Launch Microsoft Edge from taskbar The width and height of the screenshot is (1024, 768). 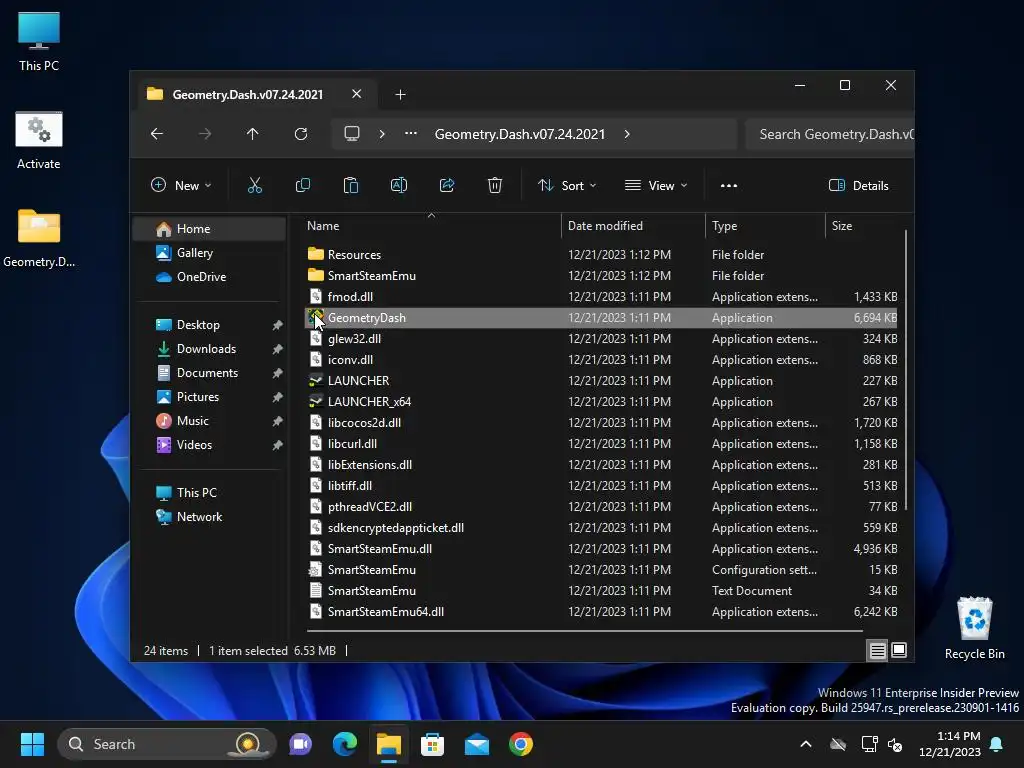pos(344,744)
